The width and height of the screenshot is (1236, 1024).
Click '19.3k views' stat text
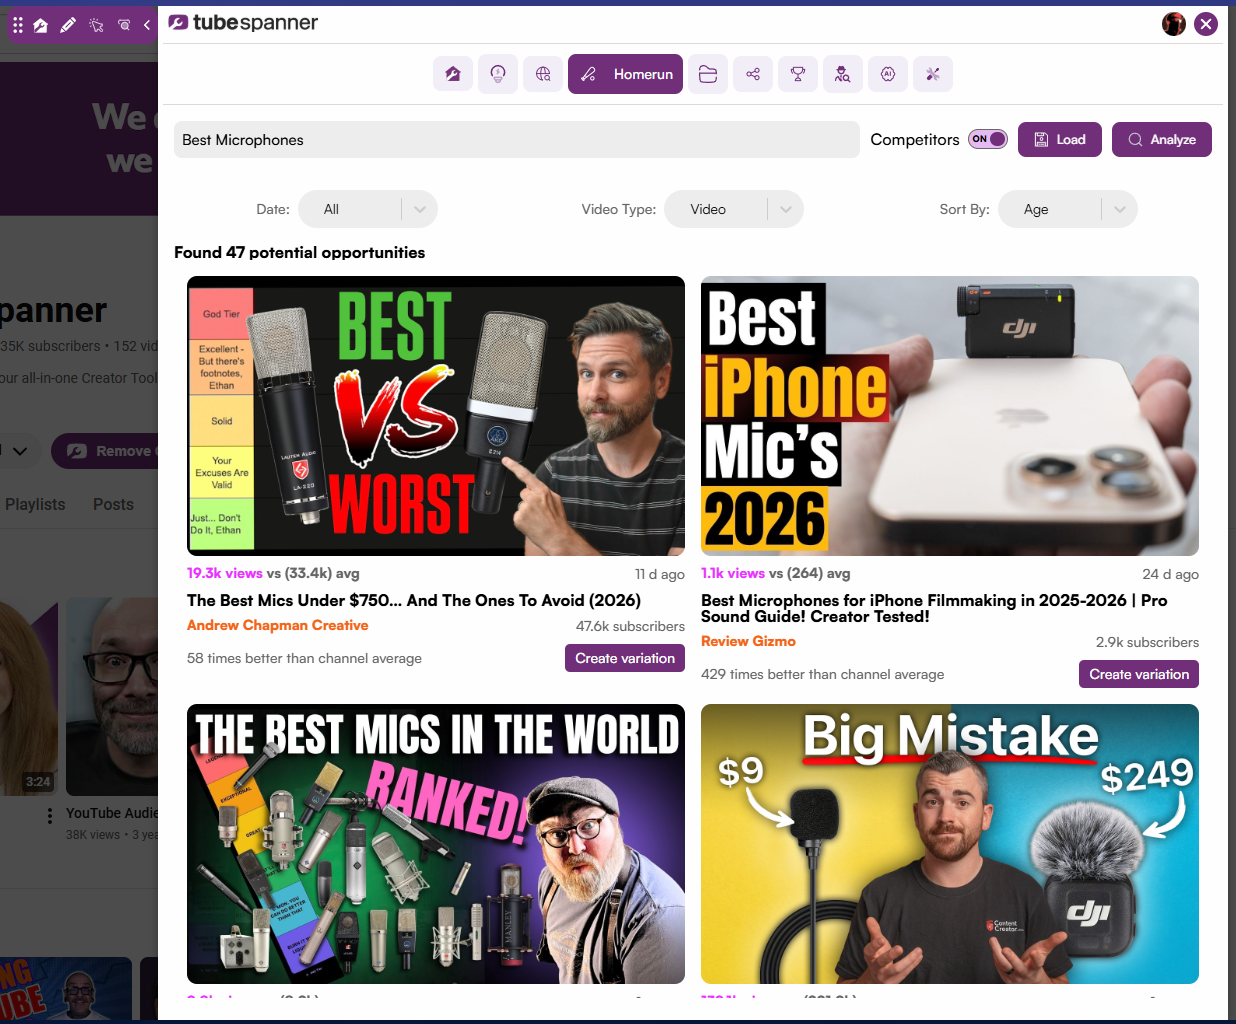pyautogui.click(x=225, y=573)
